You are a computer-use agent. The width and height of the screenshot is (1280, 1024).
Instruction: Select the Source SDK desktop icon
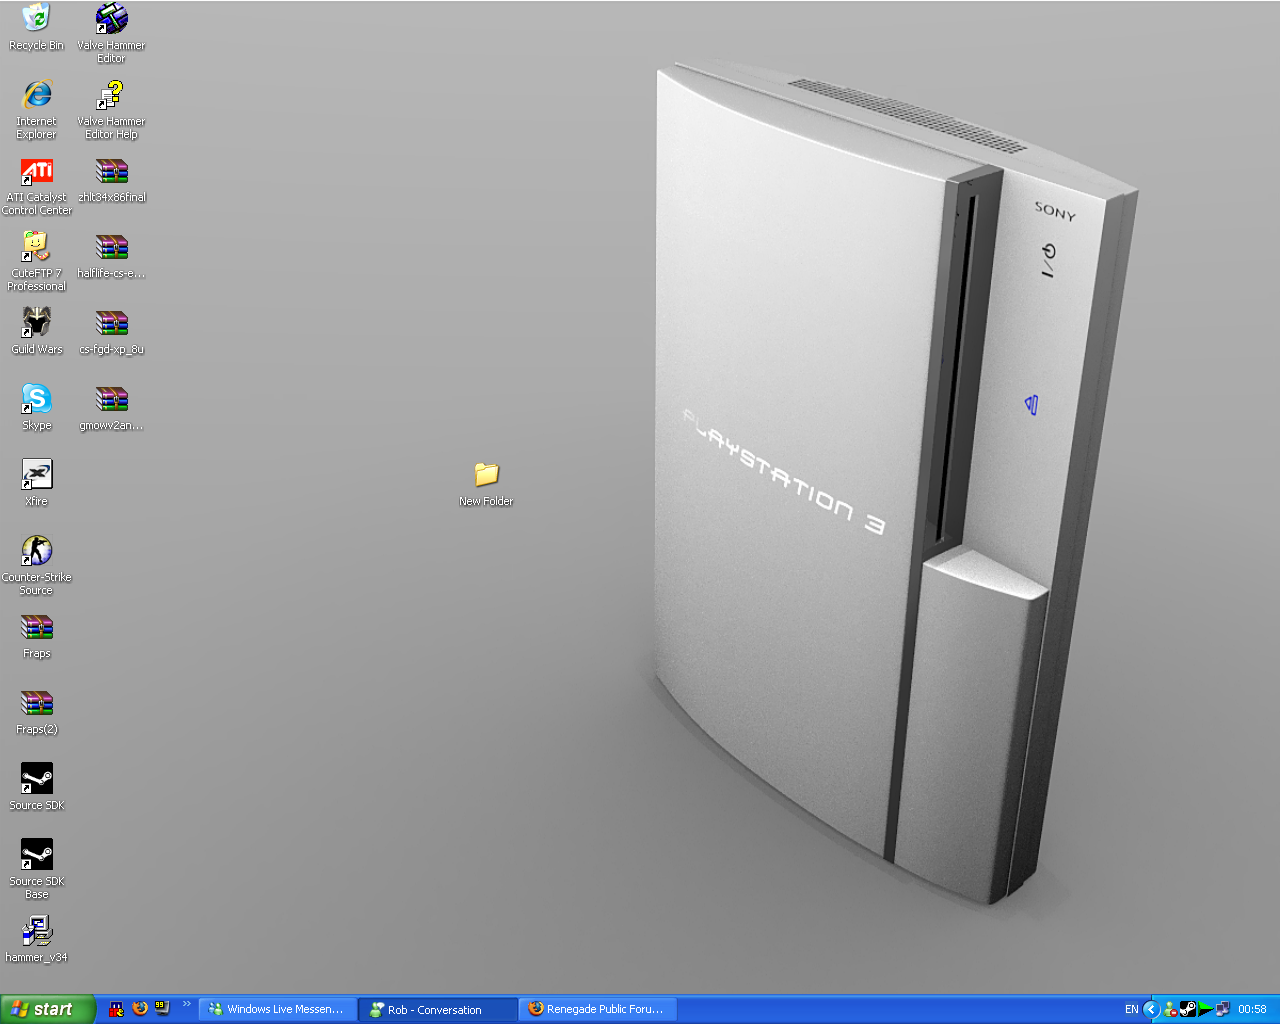pyautogui.click(x=37, y=779)
